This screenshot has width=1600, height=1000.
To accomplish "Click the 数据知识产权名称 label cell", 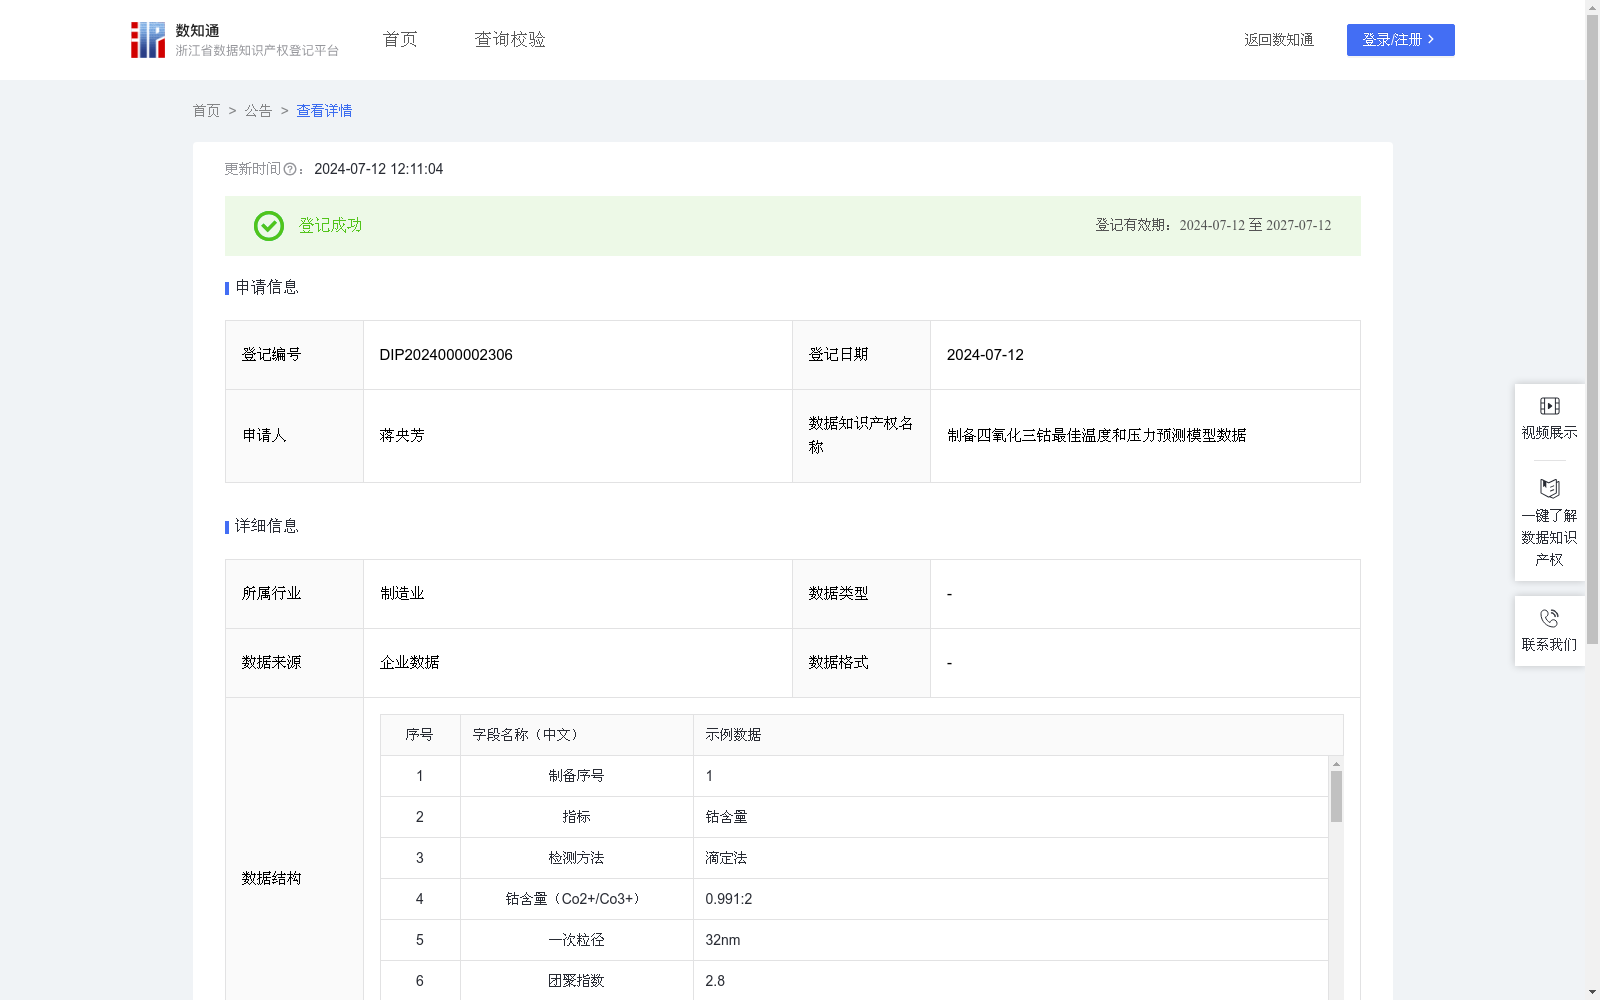I will click(x=861, y=436).
